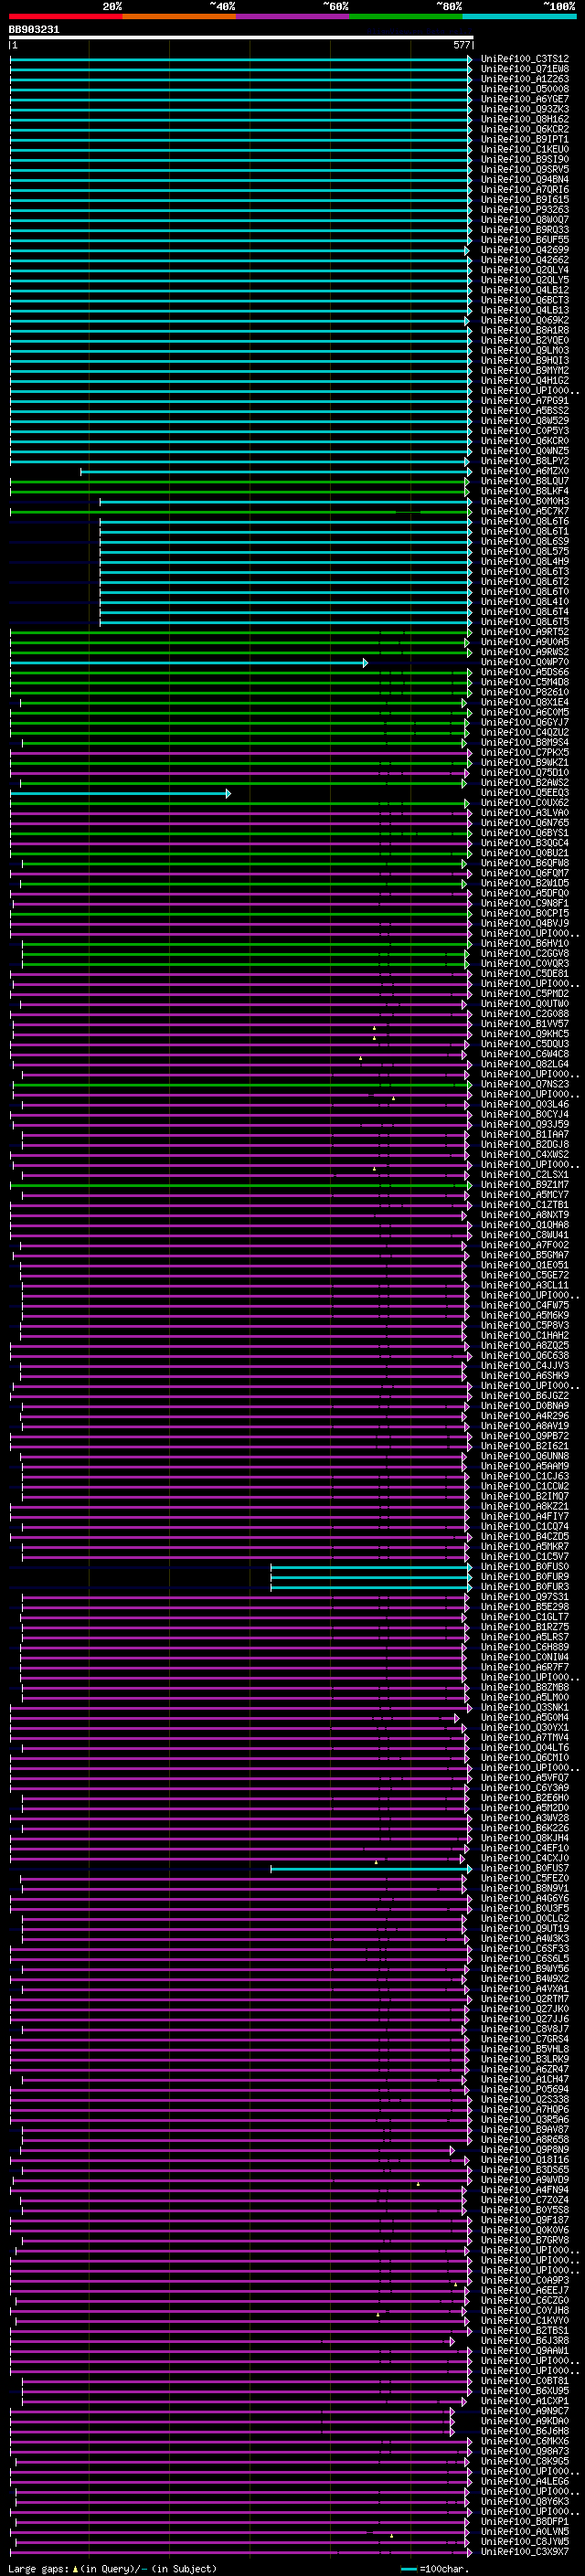This screenshot has height=2576, width=585.
Task: Open the UniRef100_Q8KJH4 entry
Action: coord(525,1838)
